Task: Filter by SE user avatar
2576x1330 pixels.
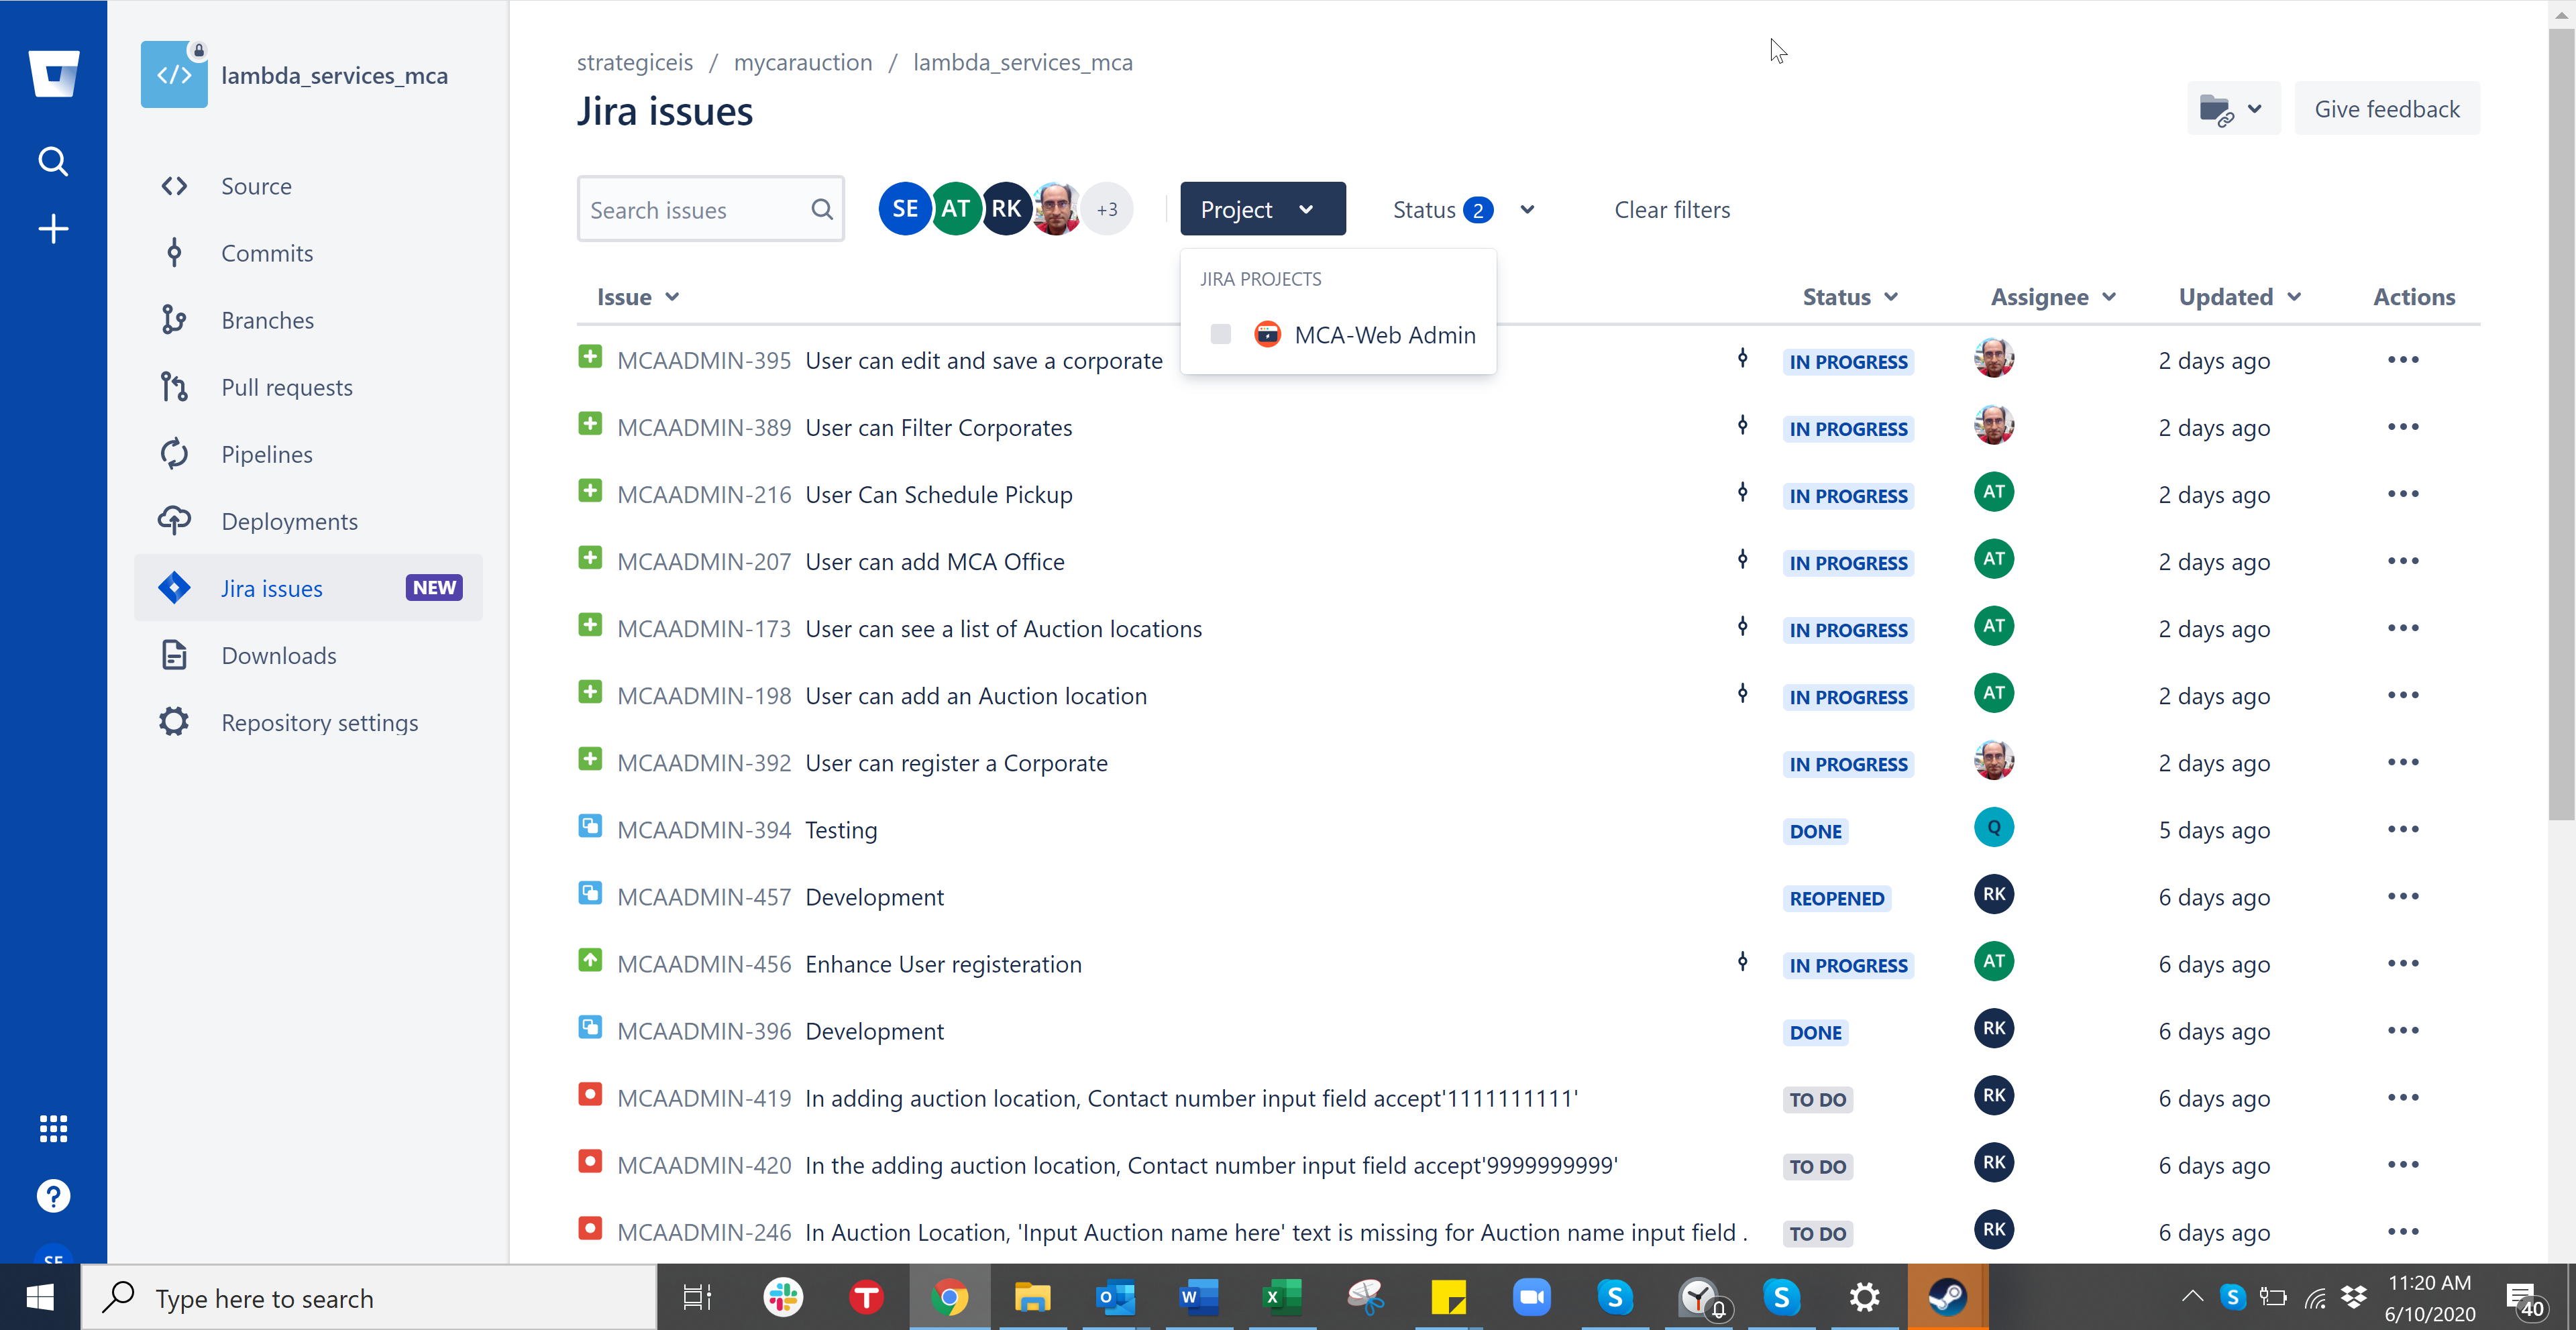Action: [905, 209]
